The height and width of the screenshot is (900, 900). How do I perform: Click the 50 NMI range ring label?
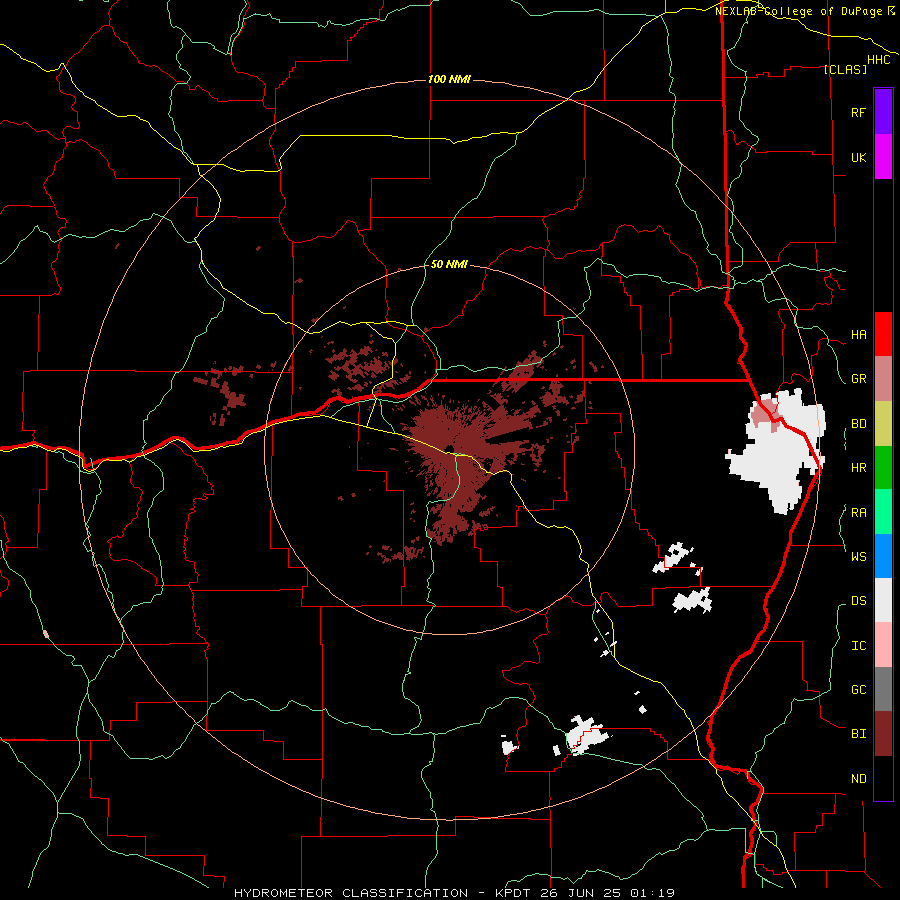click(x=449, y=264)
